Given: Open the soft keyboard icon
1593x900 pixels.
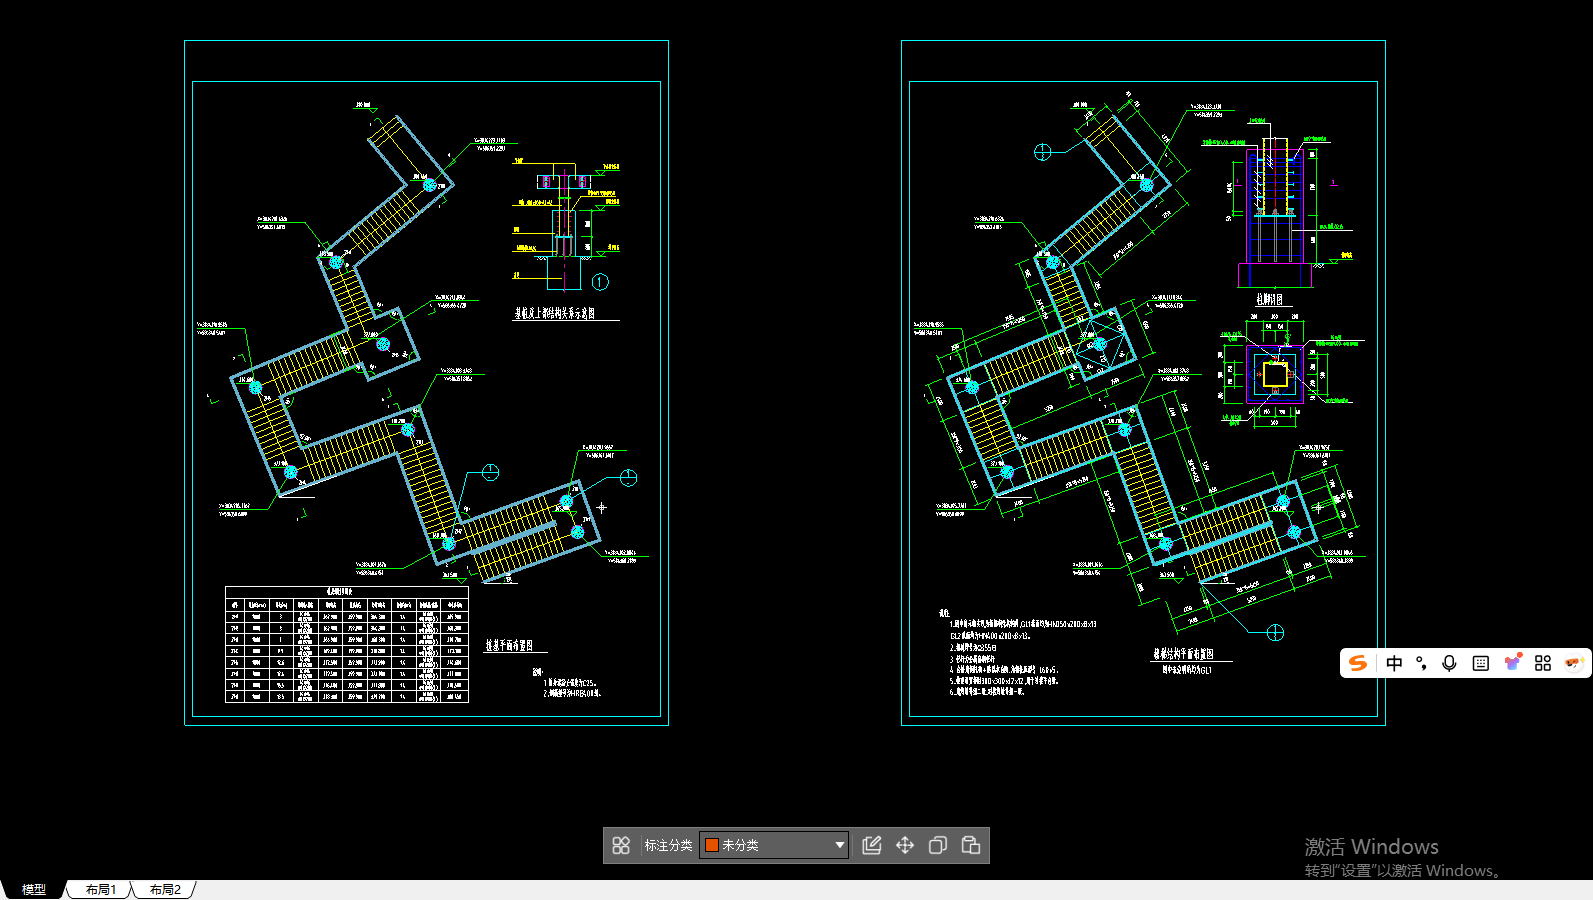Looking at the screenshot, I should [x=1481, y=663].
